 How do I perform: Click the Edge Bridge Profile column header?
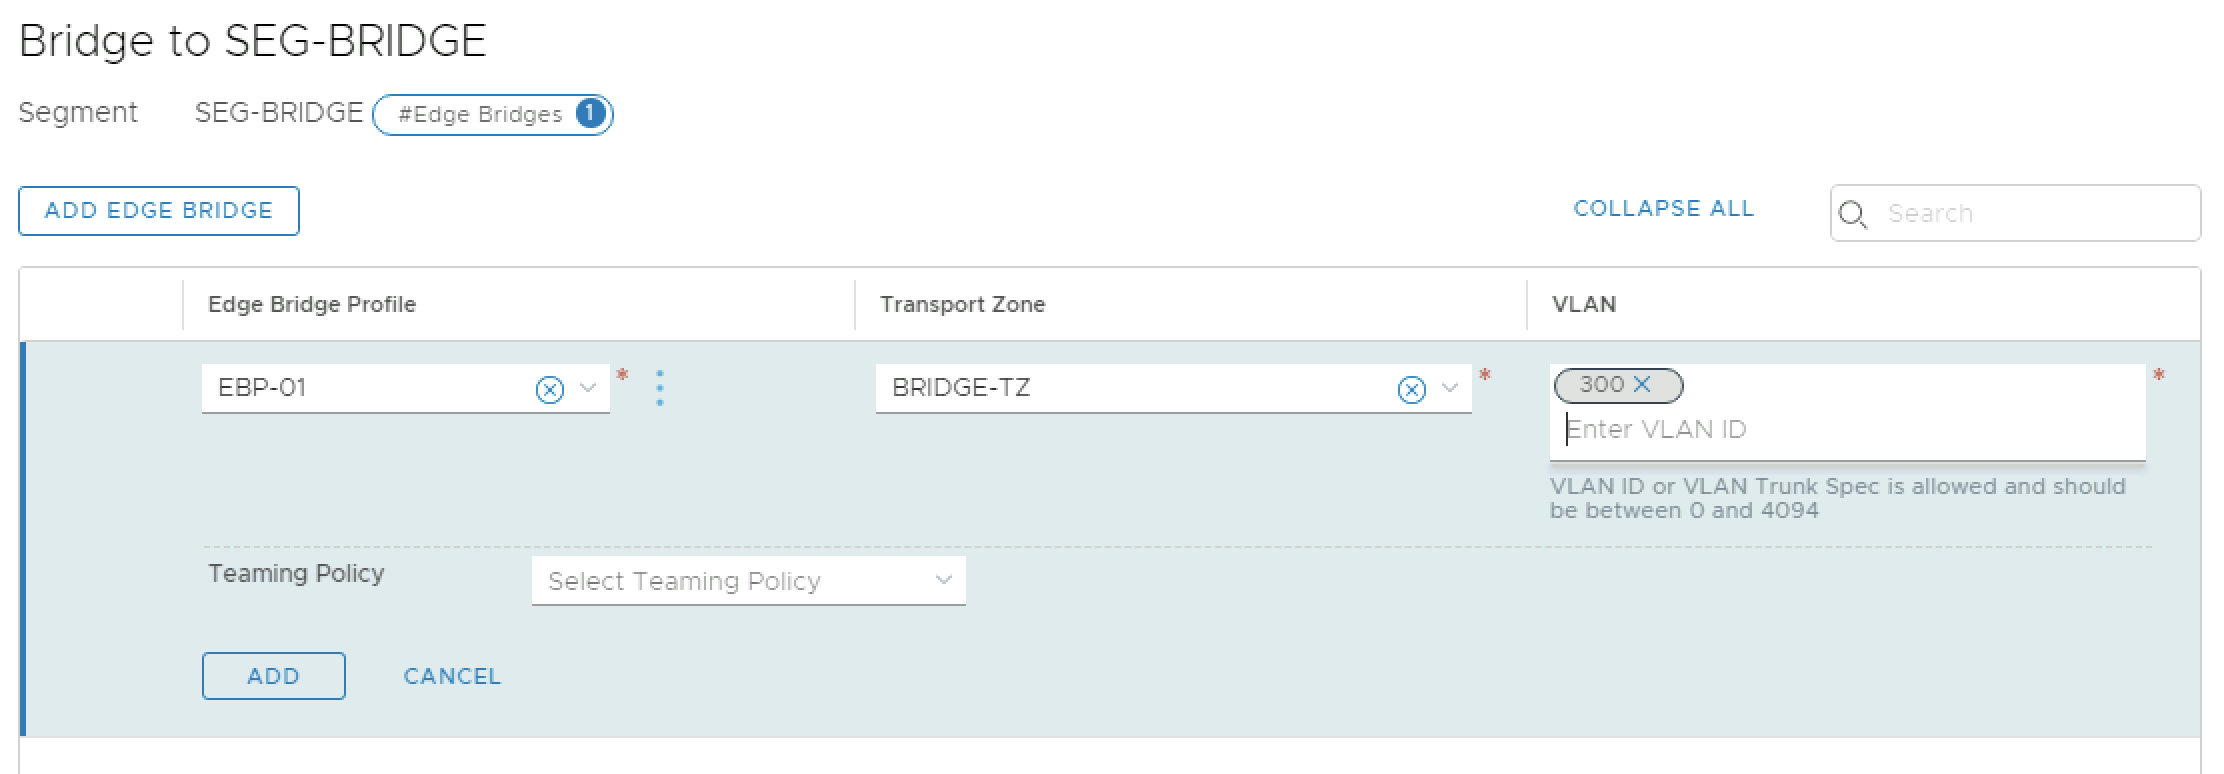click(312, 305)
